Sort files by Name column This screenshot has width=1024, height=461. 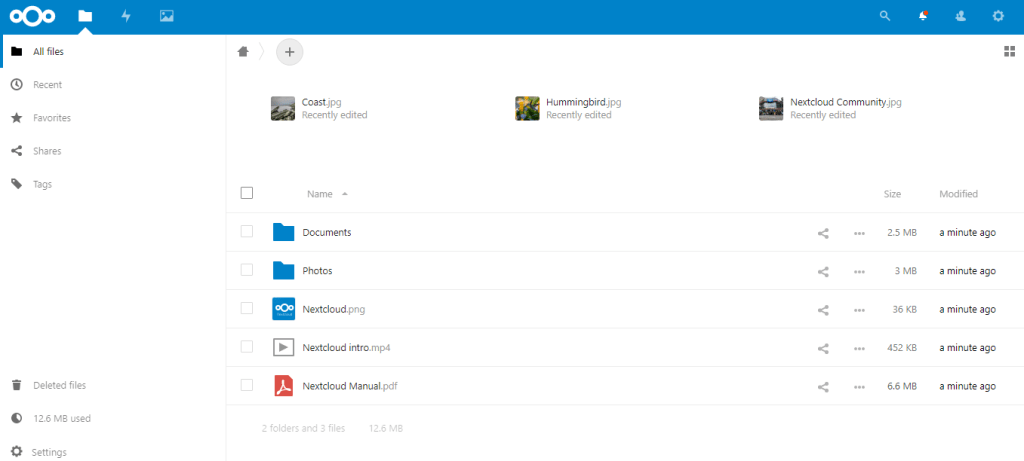click(x=320, y=194)
